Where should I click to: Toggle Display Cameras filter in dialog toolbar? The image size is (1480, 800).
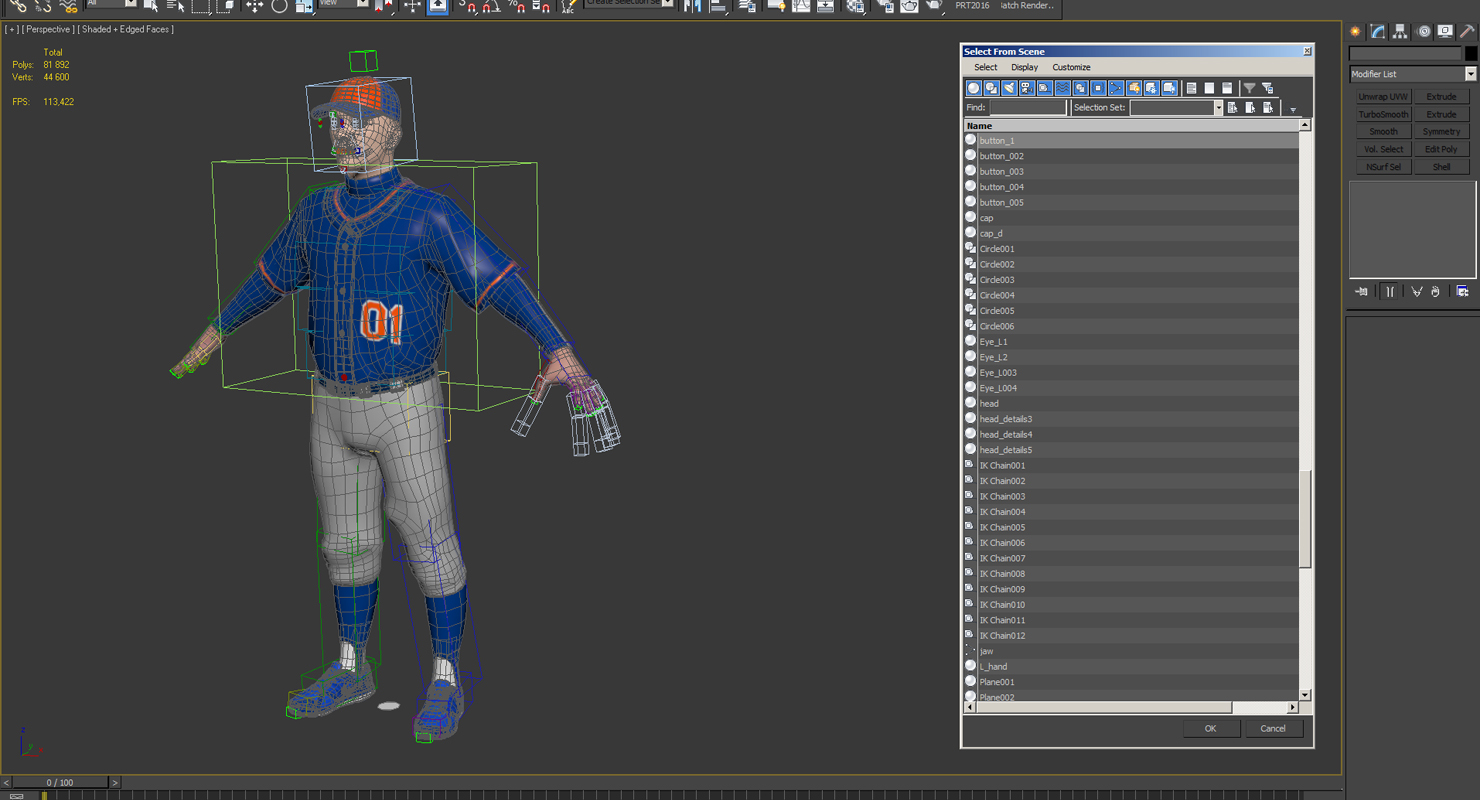pyautogui.click(x=1027, y=88)
